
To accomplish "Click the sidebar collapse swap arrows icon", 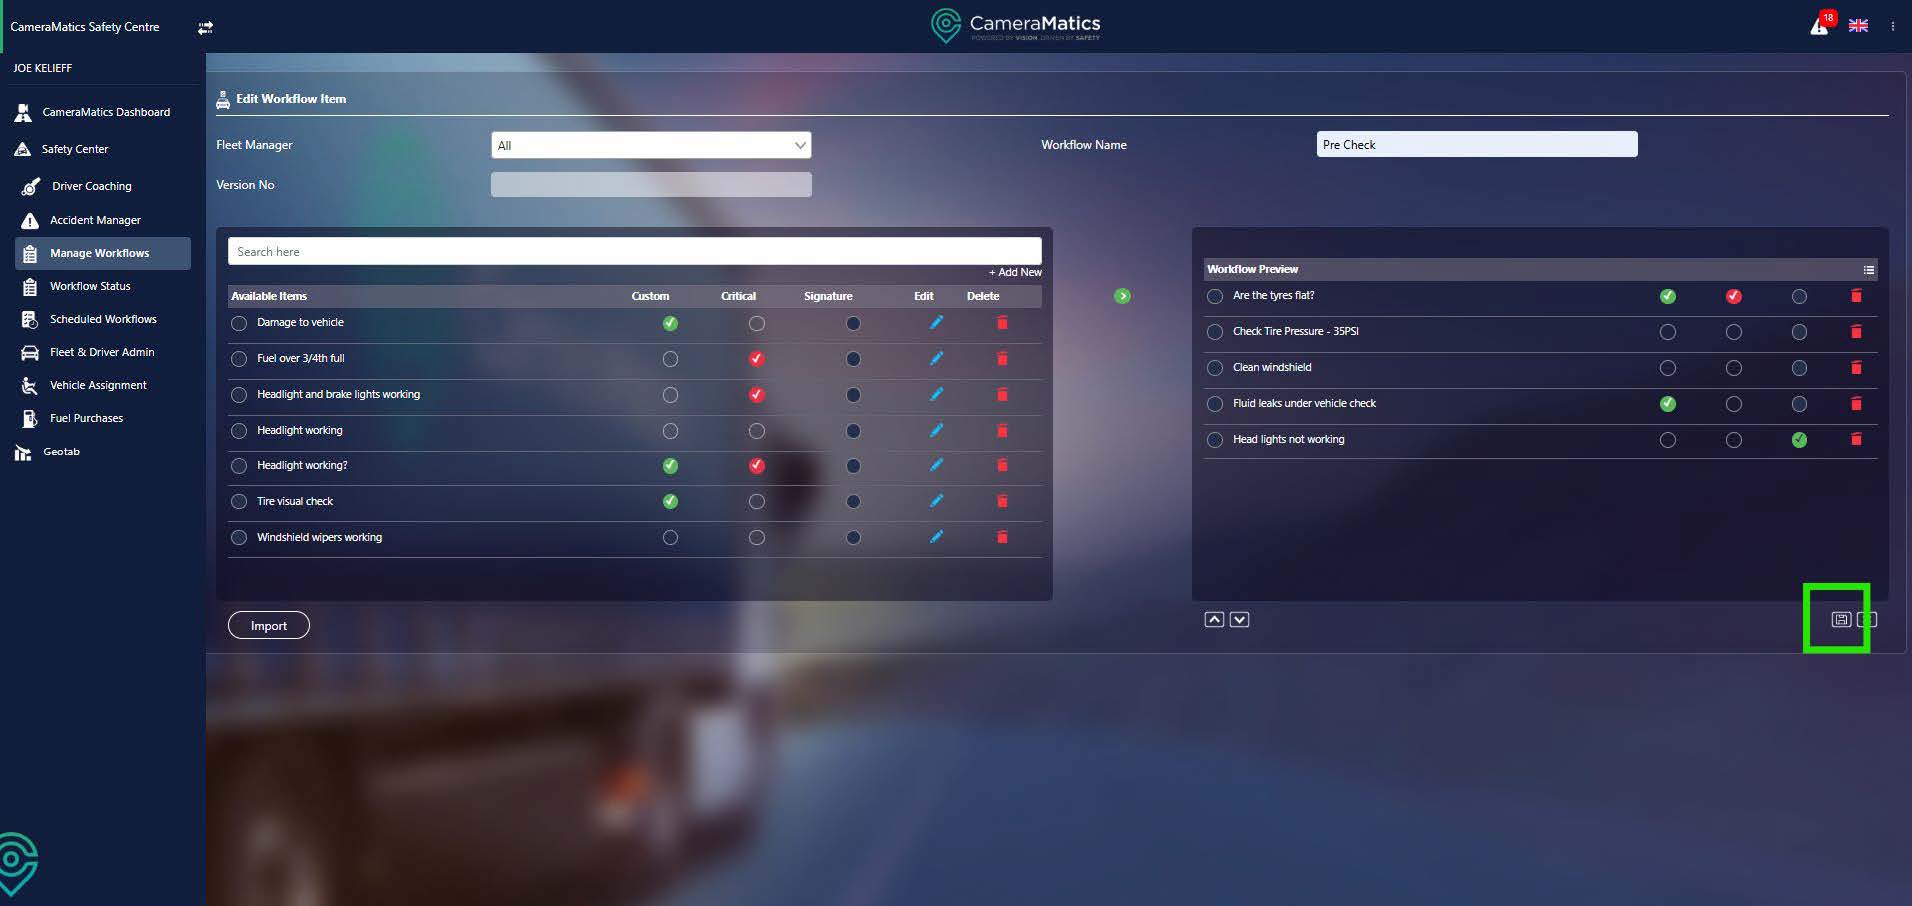I will tap(205, 28).
